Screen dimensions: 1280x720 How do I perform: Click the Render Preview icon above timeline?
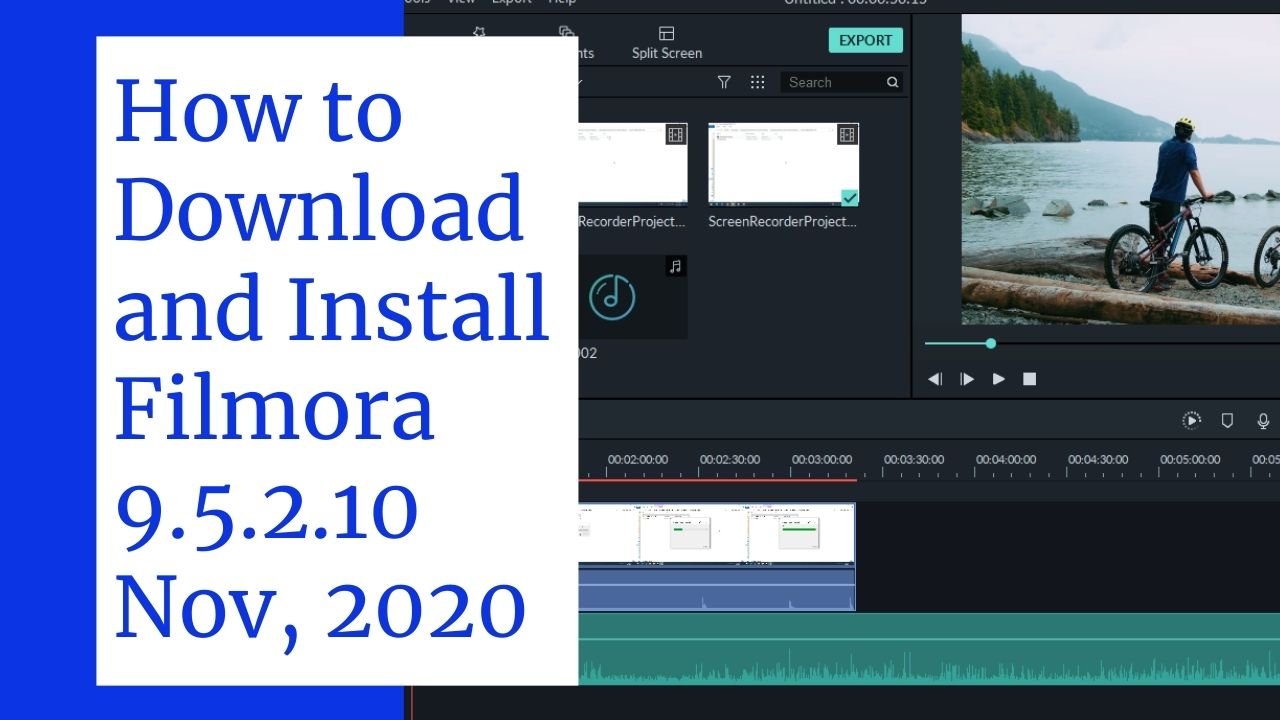click(x=1191, y=421)
